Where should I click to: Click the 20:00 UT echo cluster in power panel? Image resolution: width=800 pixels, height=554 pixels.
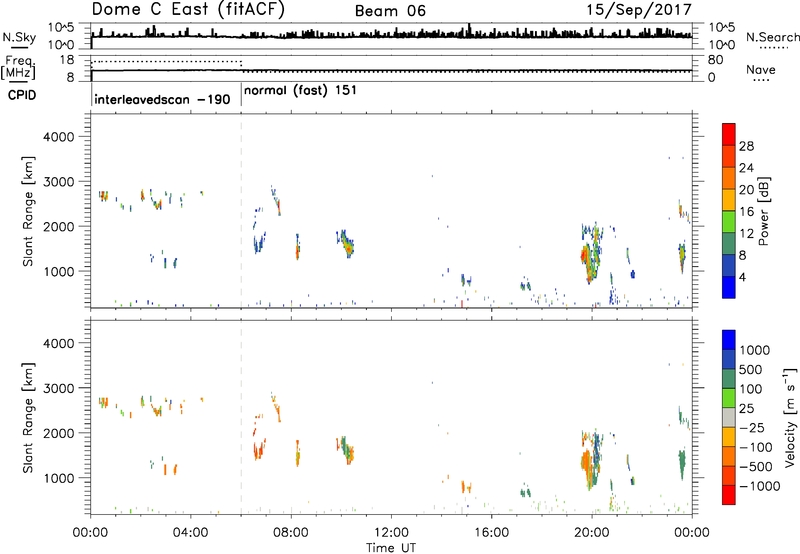pyautogui.click(x=591, y=253)
